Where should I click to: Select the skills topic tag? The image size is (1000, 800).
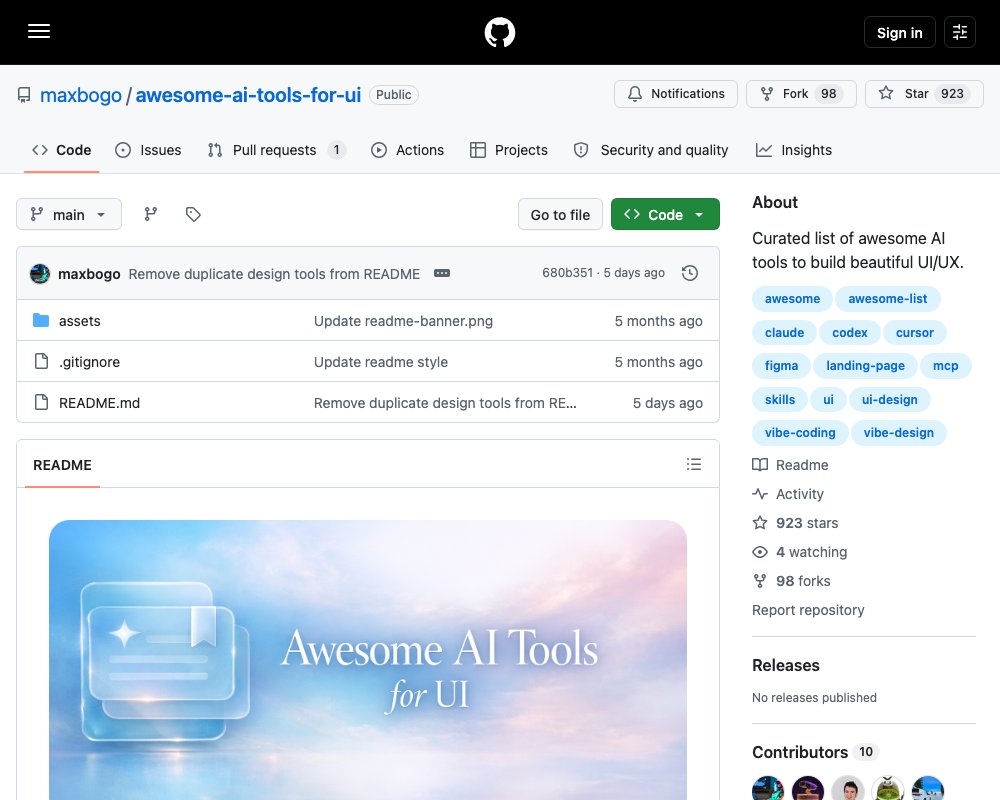click(x=780, y=399)
